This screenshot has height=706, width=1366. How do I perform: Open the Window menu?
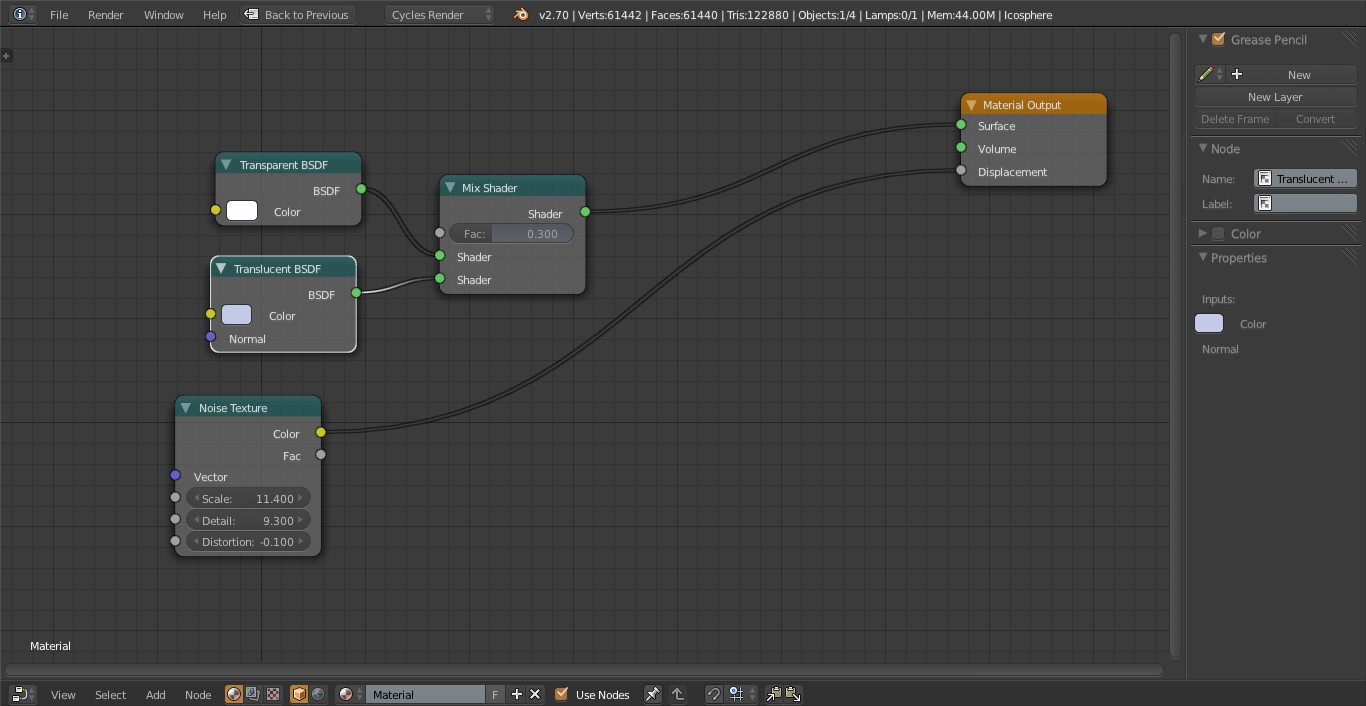pyautogui.click(x=163, y=15)
